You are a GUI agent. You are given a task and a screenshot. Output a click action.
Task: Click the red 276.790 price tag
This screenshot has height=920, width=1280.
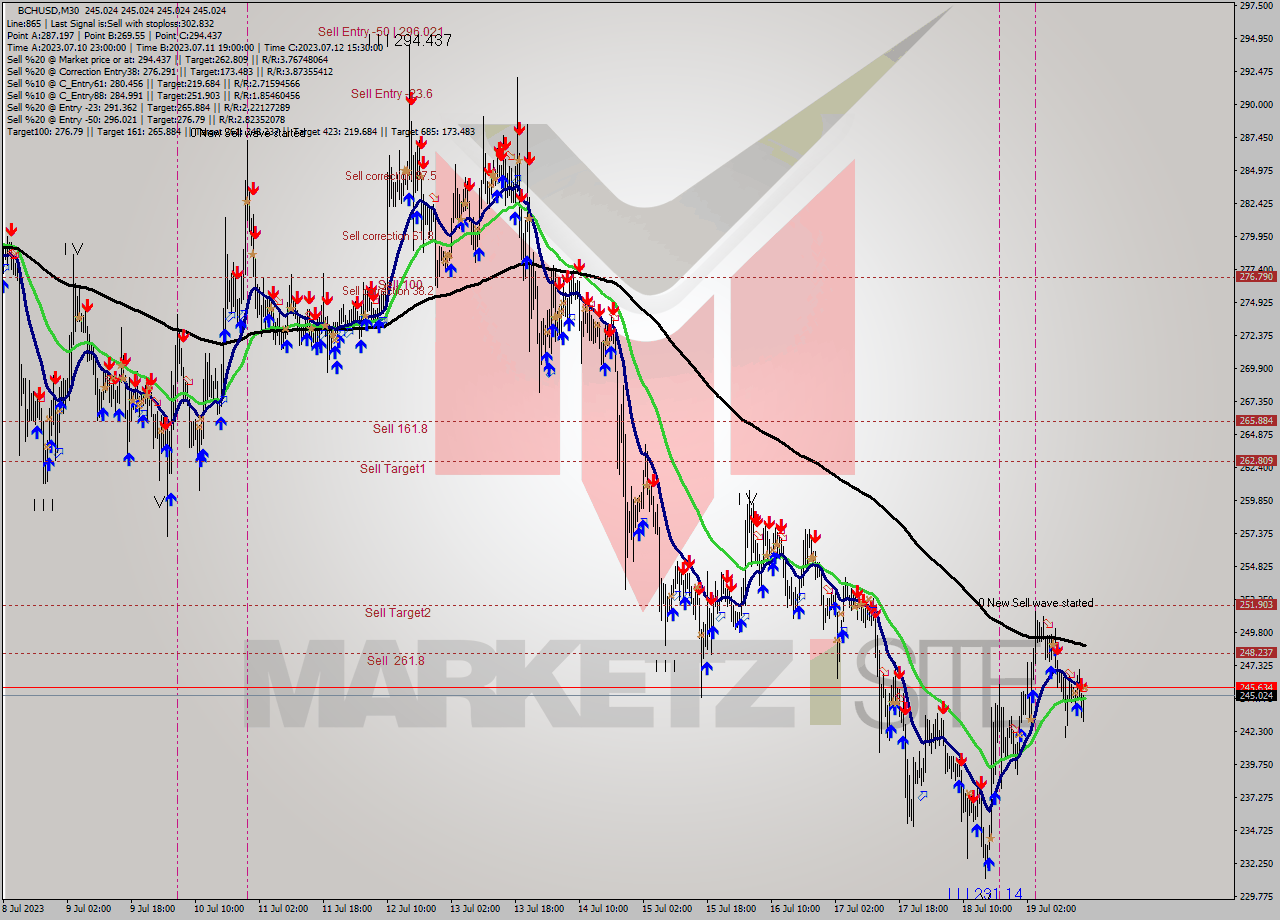[1256, 277]
